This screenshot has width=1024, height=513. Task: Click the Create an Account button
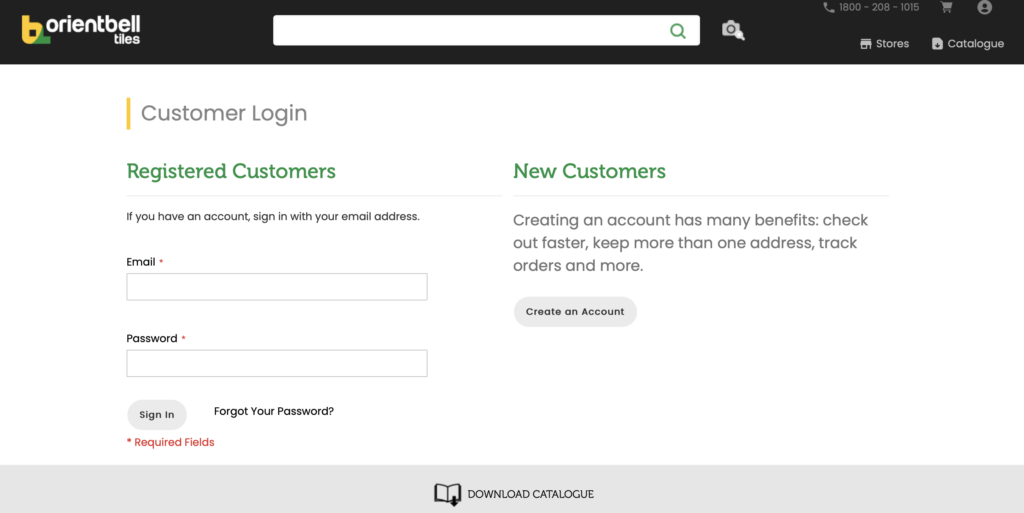coord(575,311)
